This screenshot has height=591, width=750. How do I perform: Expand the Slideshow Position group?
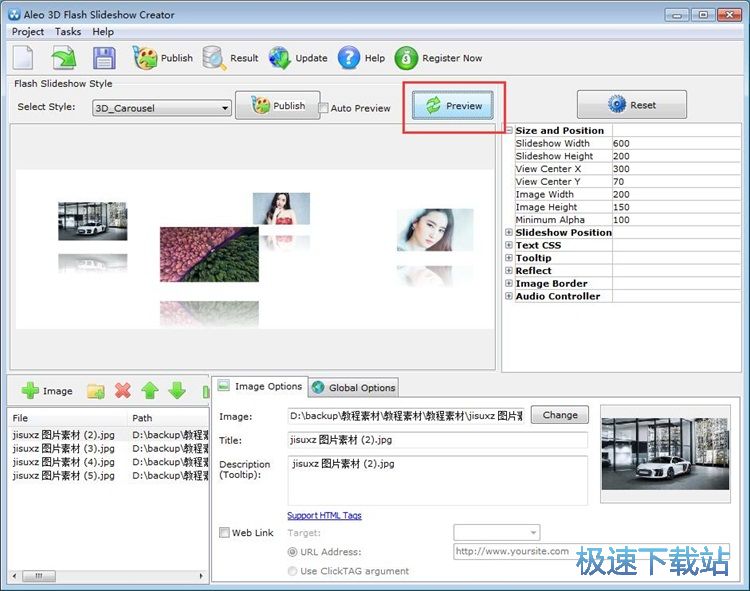pos(509,232)
